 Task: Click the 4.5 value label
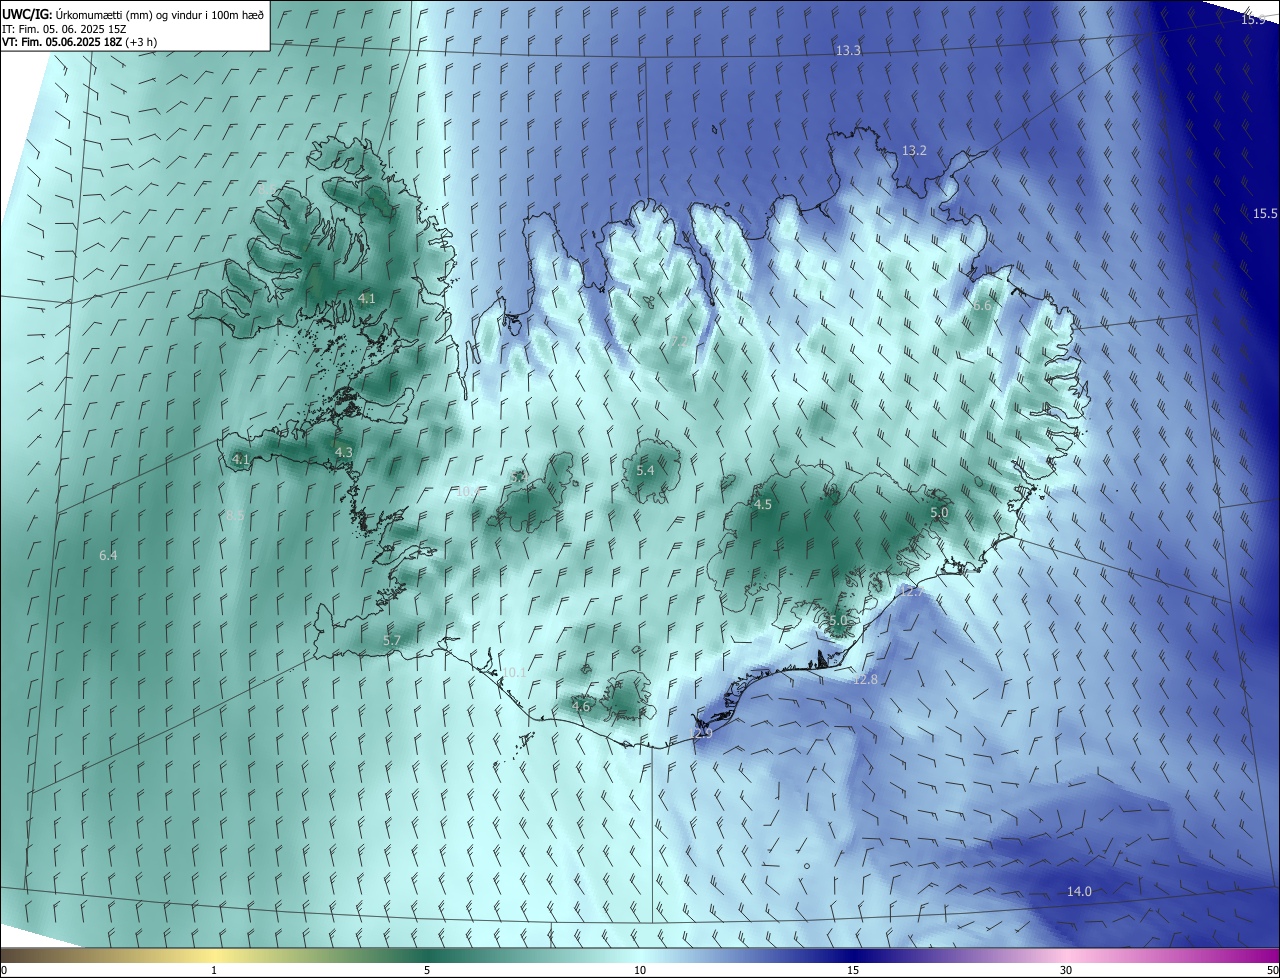(x=763, y=505)
